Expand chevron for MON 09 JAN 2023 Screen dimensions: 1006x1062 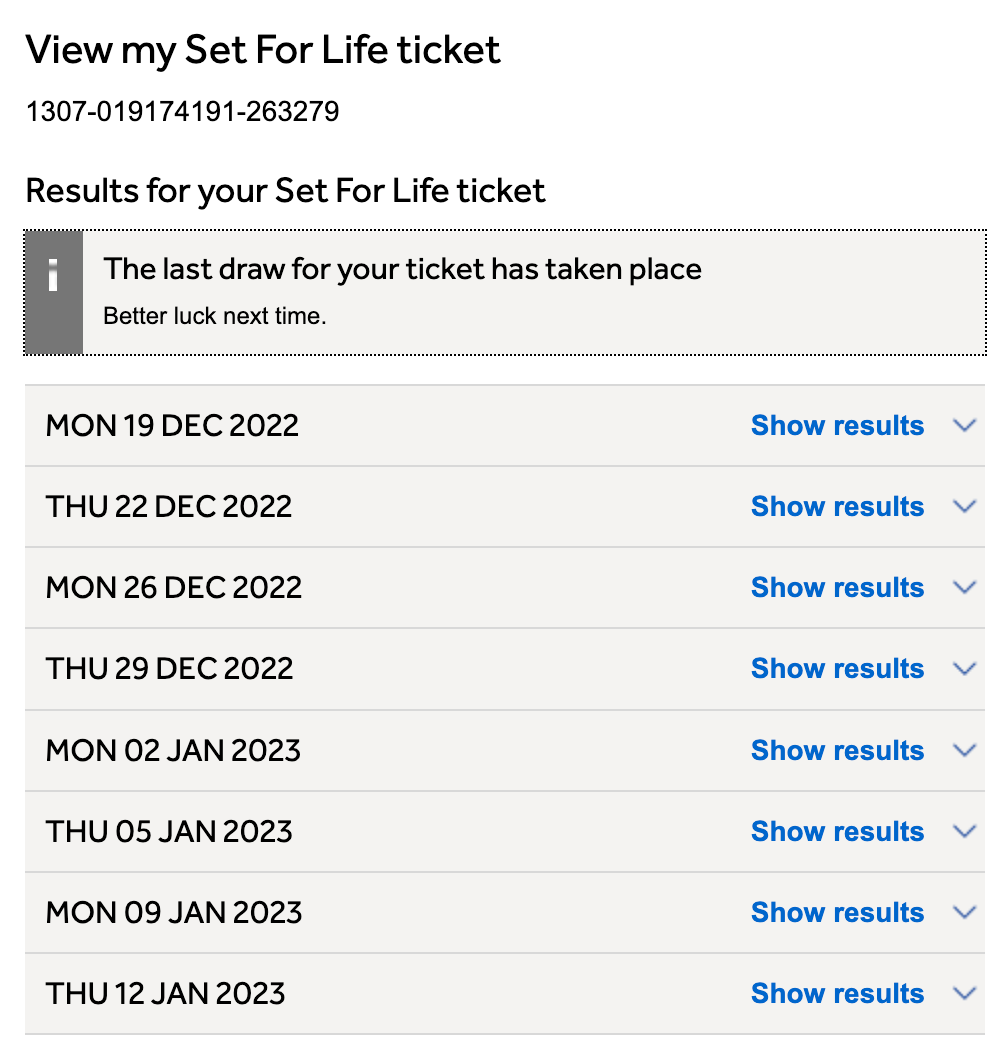(964, 912)
